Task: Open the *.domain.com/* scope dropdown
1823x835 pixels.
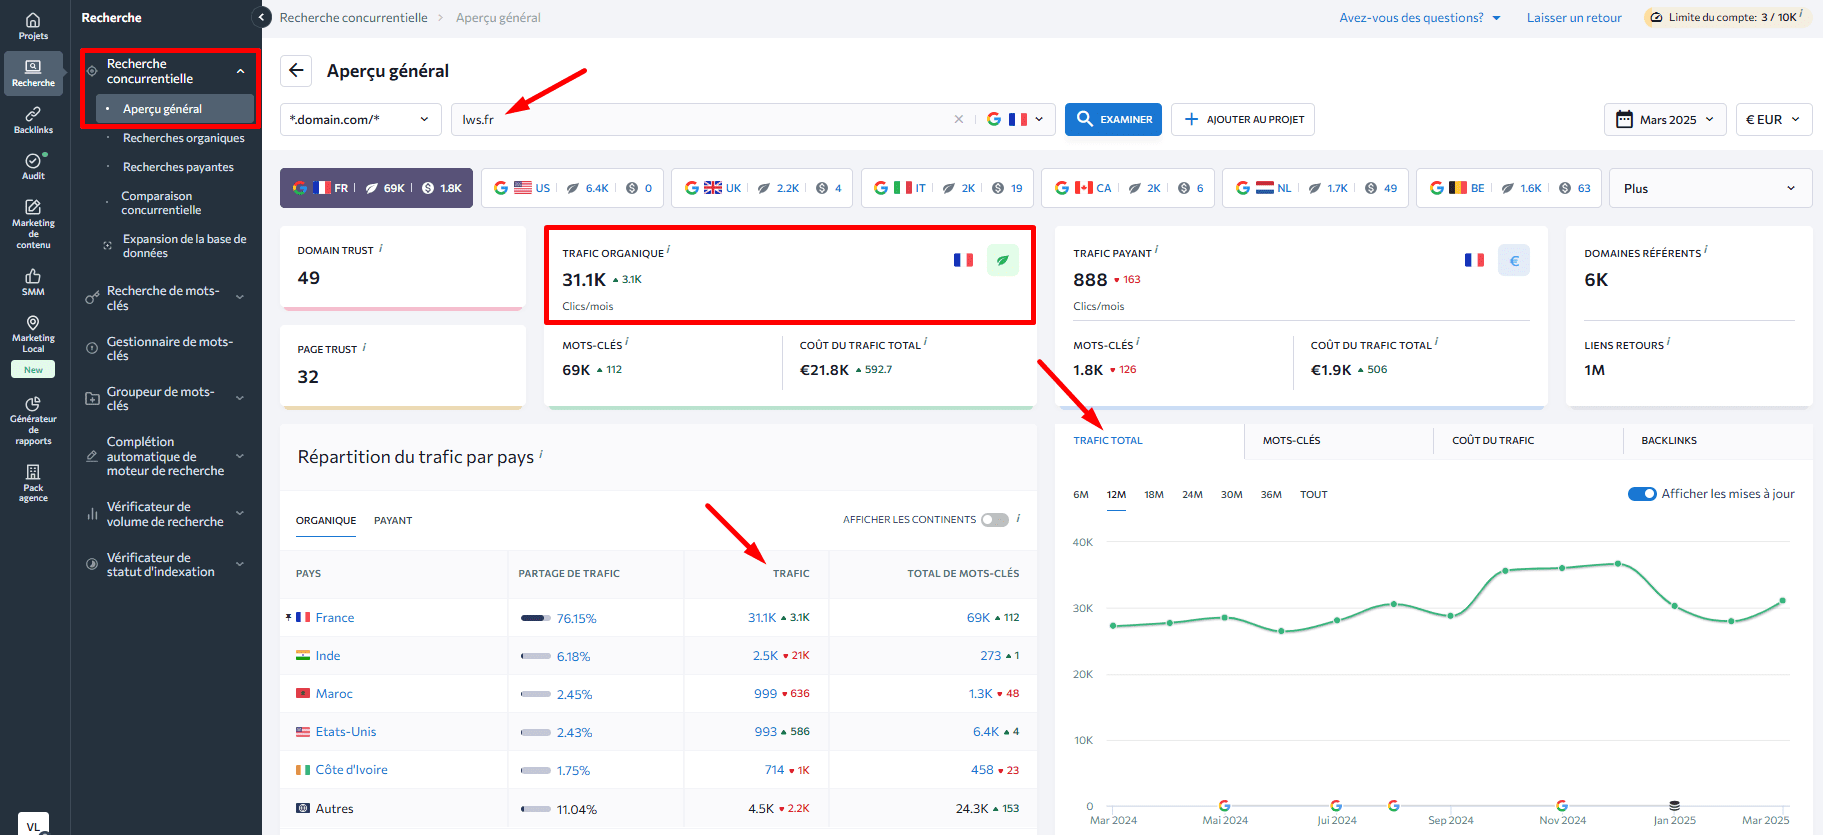Action: tap(360, 119)
